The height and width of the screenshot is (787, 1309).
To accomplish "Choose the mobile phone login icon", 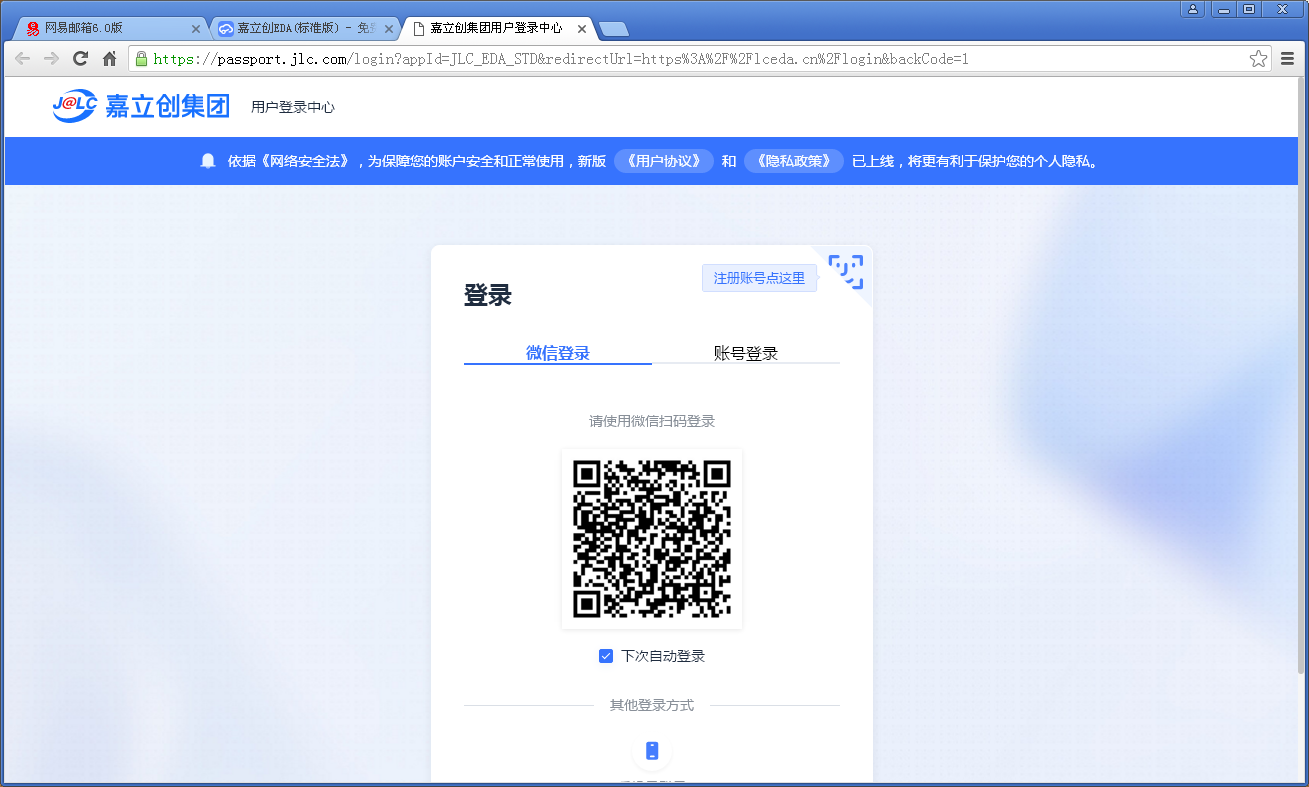I will [x=652, y=751].
